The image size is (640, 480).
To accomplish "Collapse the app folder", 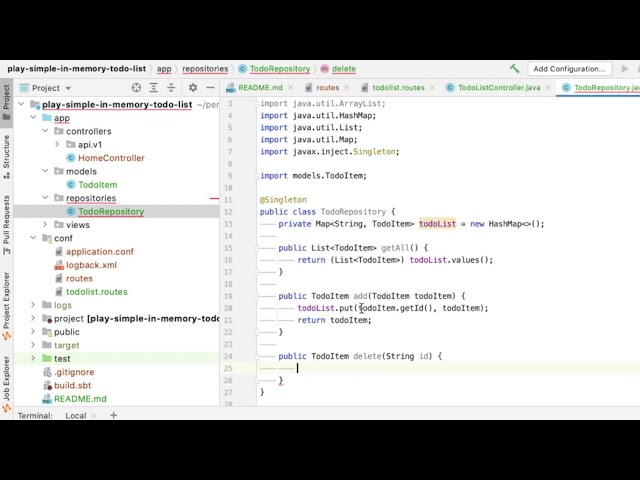I will [x=33, y=118].
